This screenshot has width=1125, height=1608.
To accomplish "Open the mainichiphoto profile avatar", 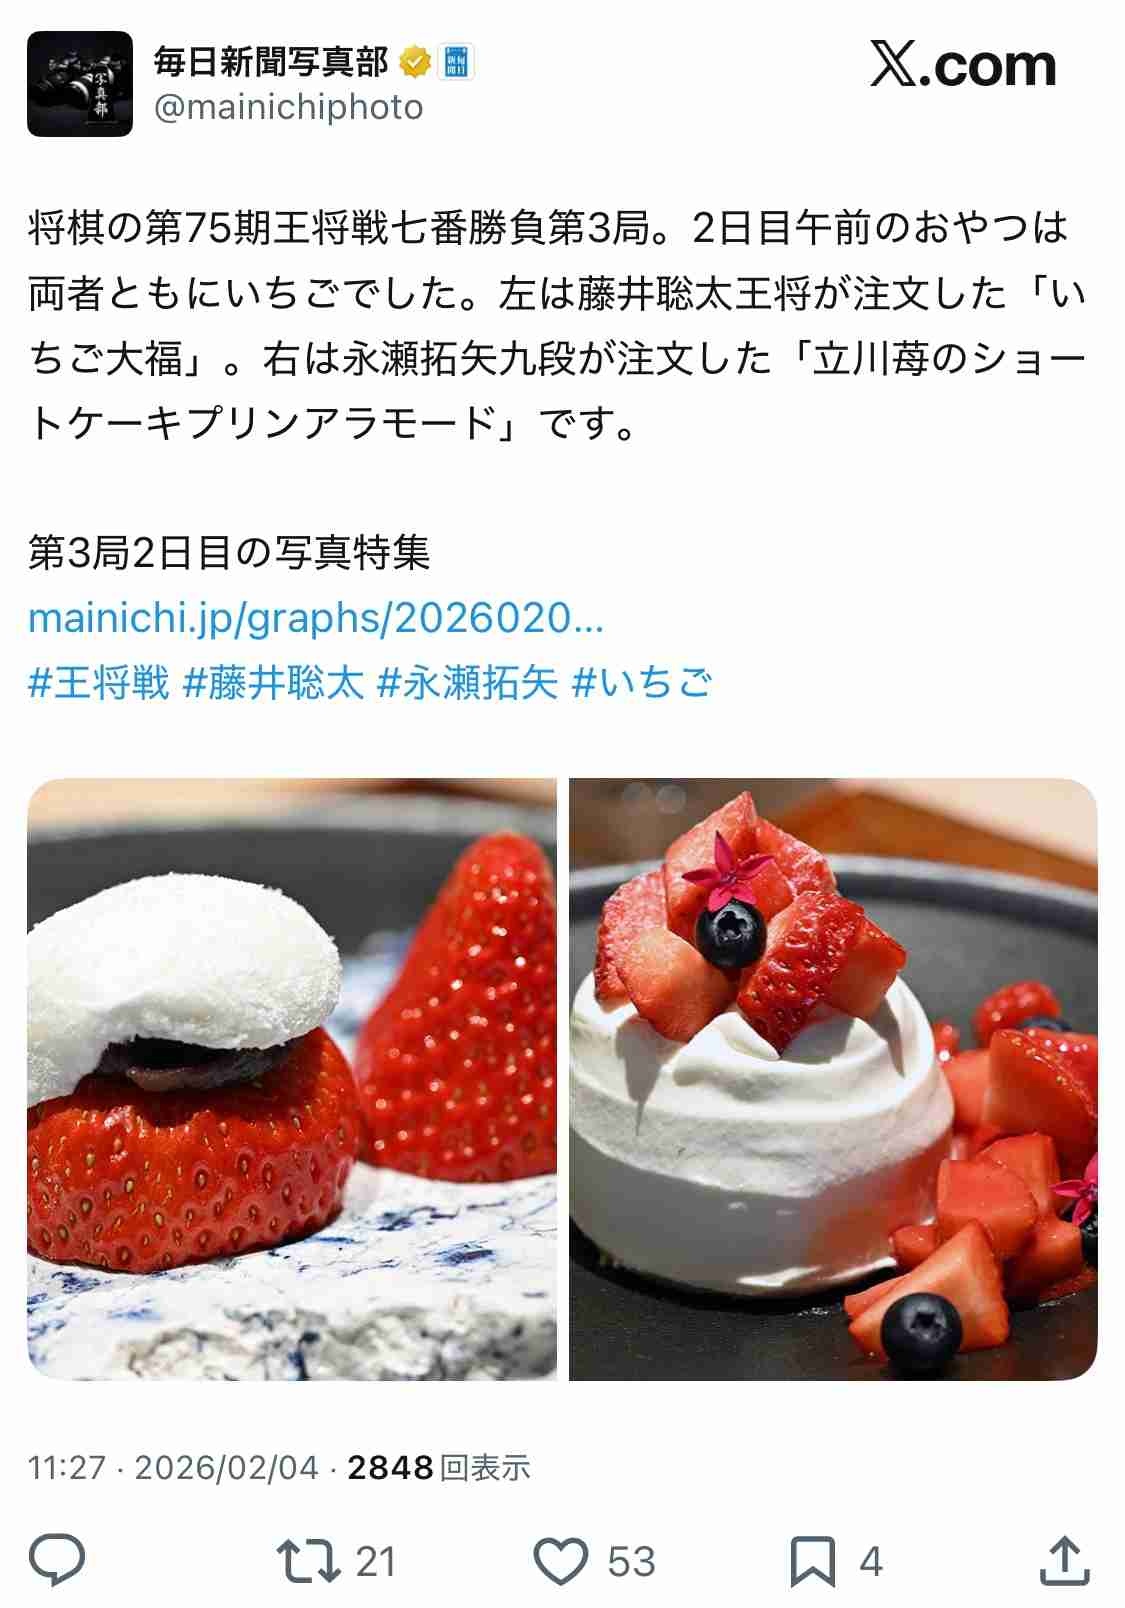I will point(80,84).
